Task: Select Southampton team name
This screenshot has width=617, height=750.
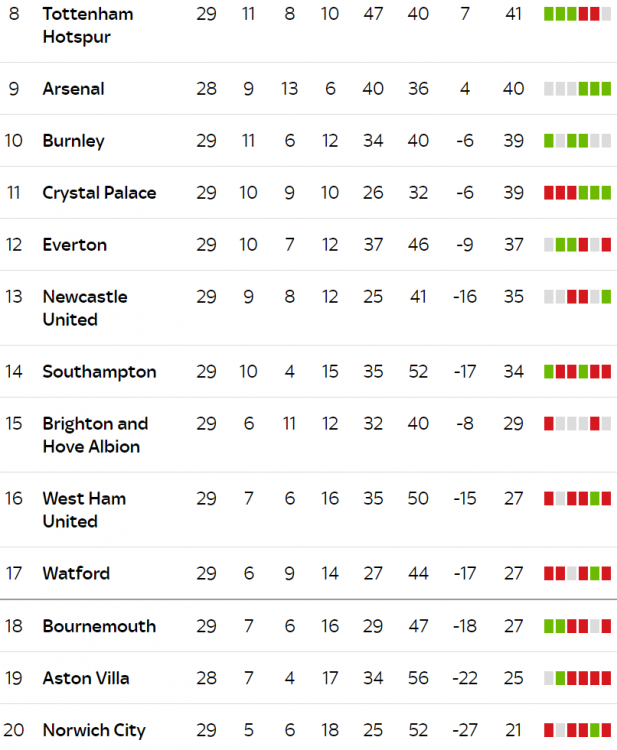Action: 99,372
